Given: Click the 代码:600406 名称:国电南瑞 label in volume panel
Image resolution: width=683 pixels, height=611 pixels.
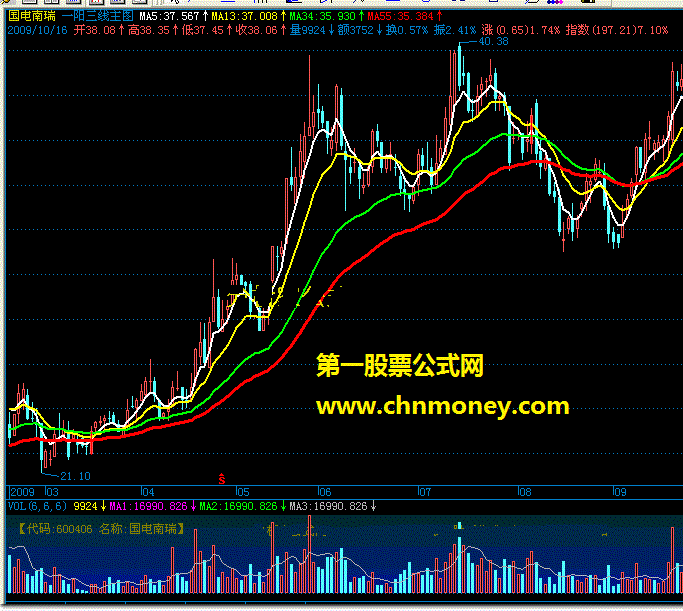Looking at the screenshot, I should [101, 529].
